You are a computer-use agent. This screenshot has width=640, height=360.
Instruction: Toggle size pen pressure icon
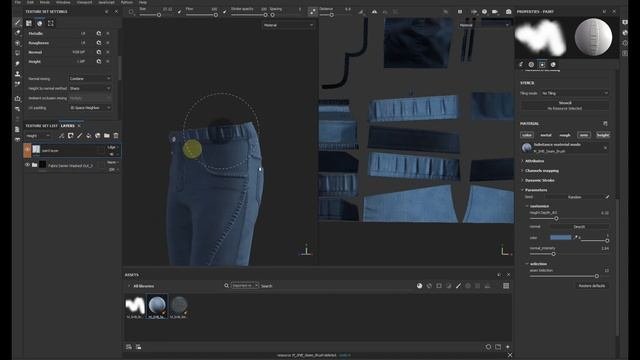click(x=180, y=12)
